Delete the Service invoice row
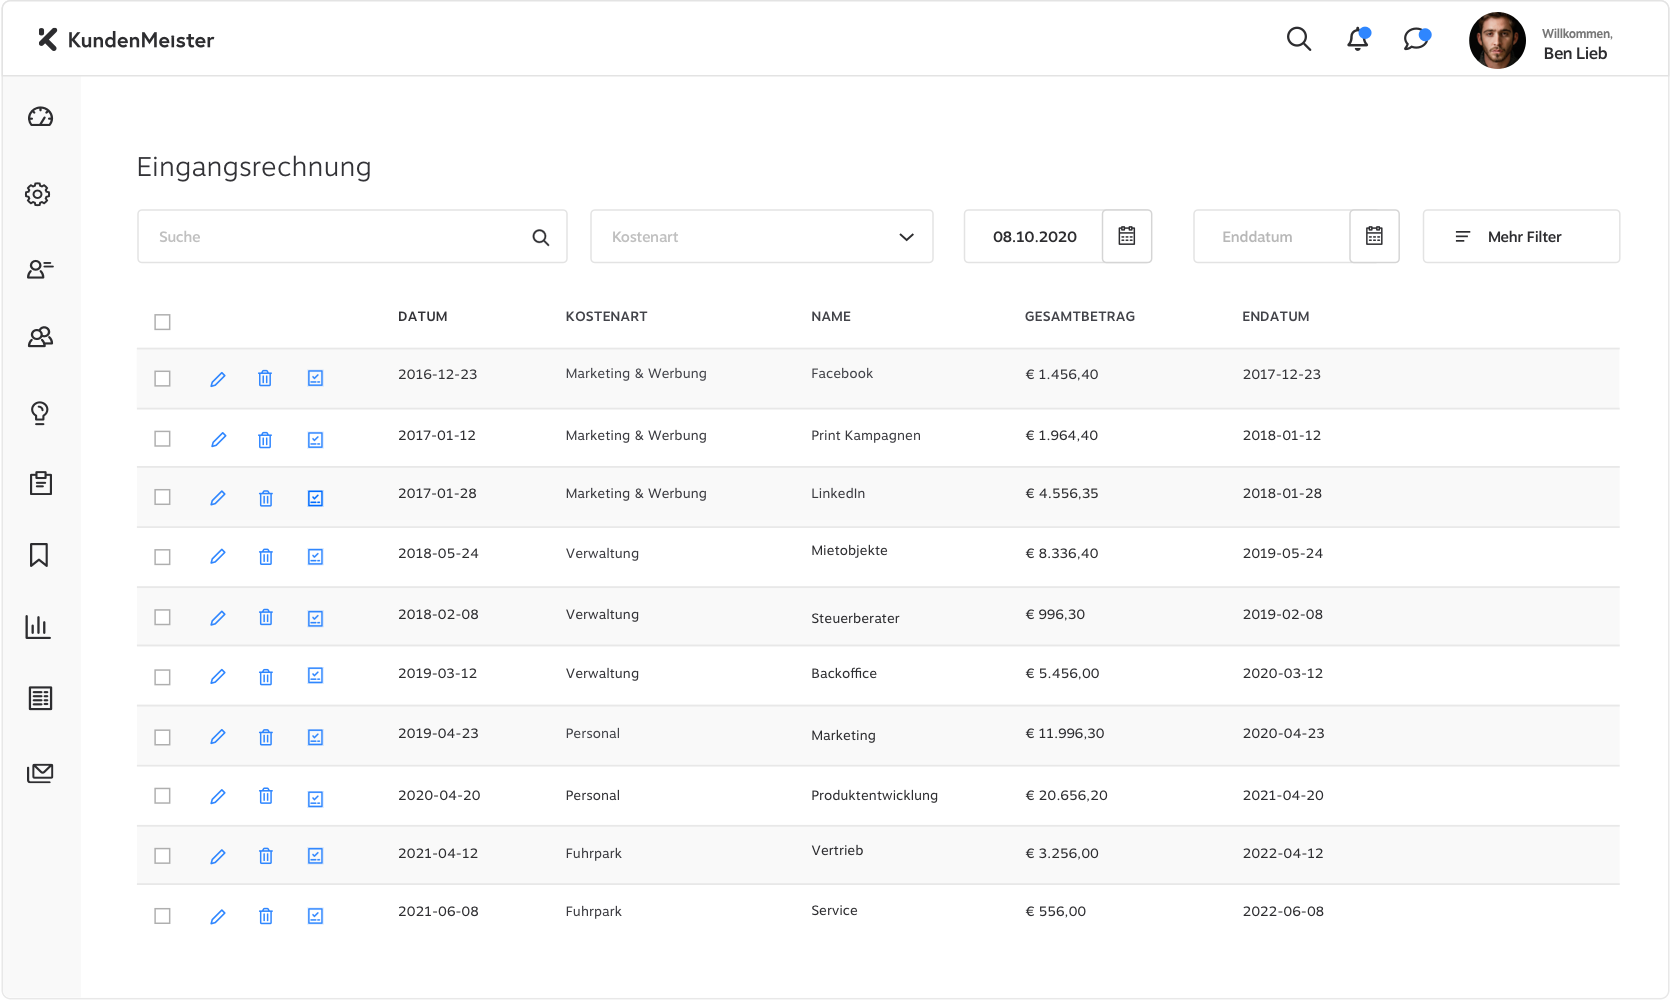1671x1001 pixels. [265, 916]
